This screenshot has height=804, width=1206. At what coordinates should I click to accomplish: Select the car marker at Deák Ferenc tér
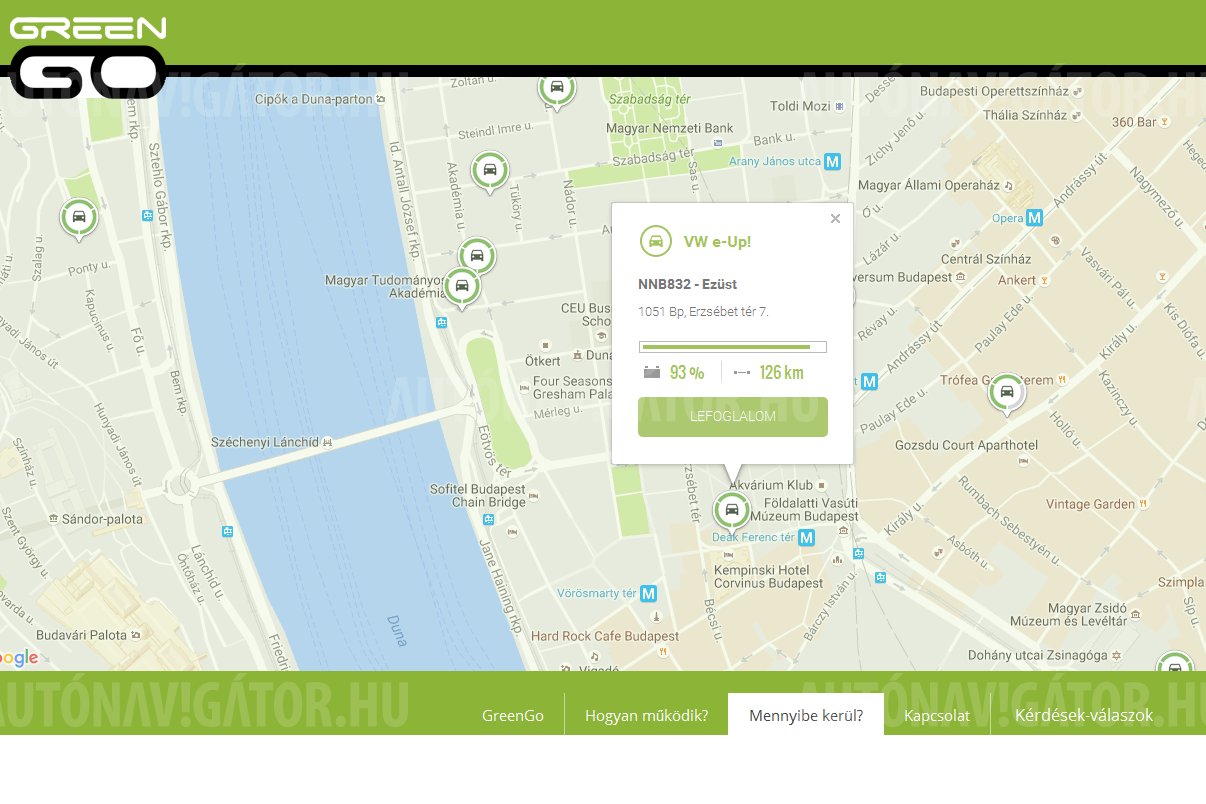732,510
